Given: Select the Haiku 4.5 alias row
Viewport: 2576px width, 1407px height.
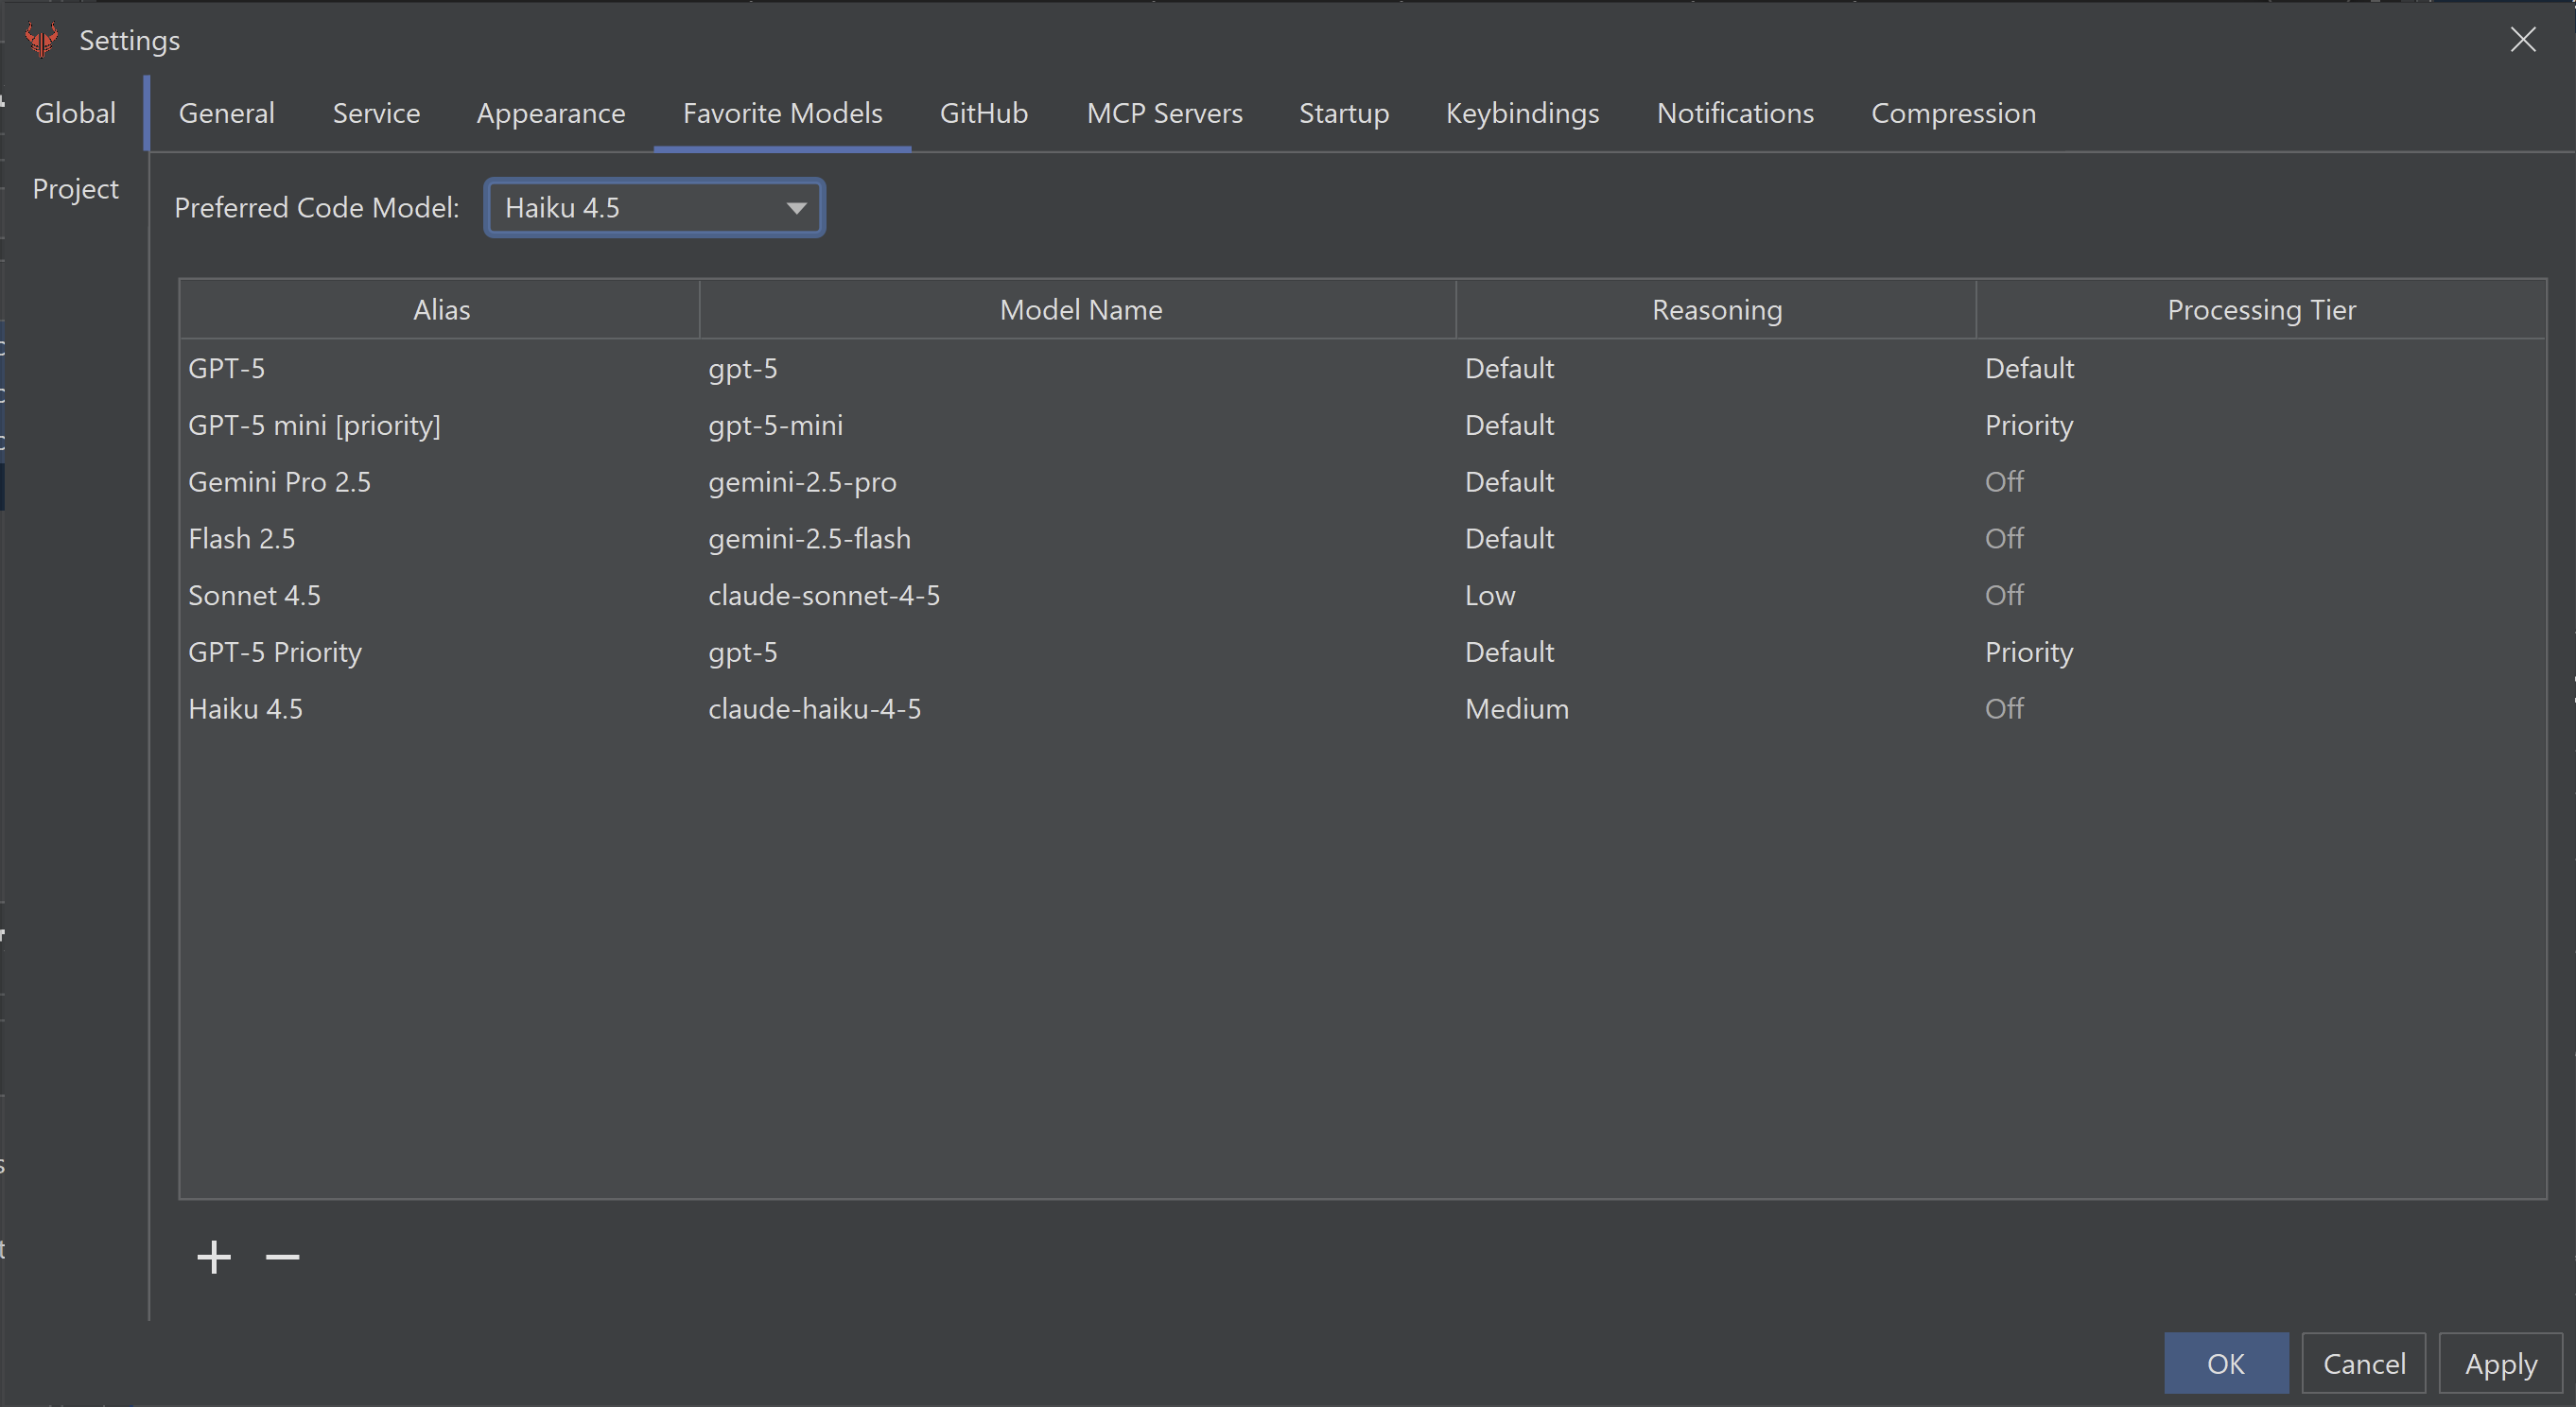Looking at the screenshot, I should [x=246, y=710].
